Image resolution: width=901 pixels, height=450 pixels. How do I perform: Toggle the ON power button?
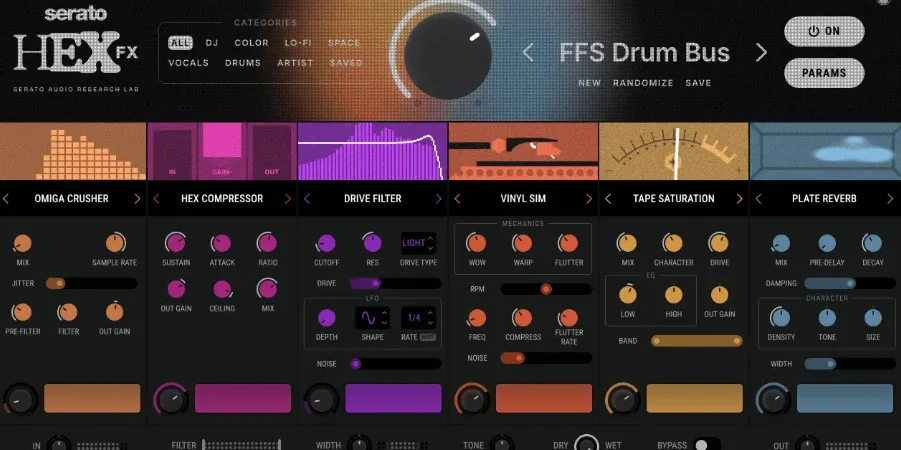point(824,32)
